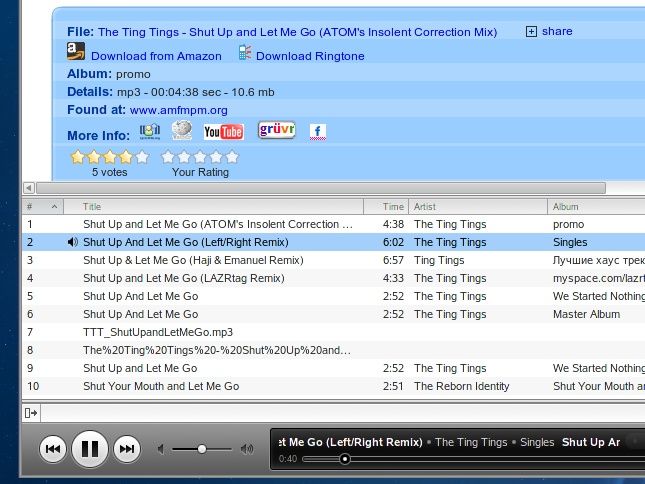Click the Amazon logo icon
The width and height of the screenshot is (645, 484).
(76, 51)
